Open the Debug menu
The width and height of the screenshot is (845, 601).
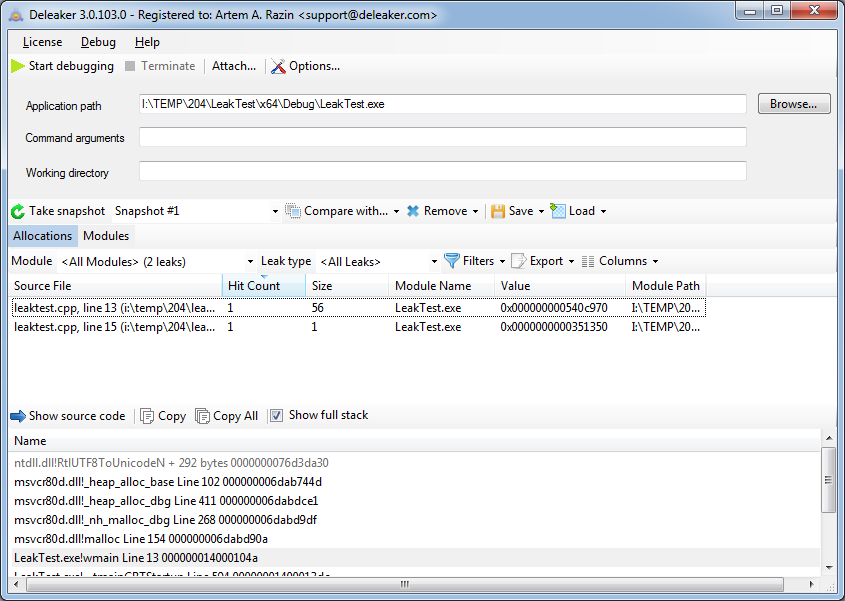click(x=98, y=42)
